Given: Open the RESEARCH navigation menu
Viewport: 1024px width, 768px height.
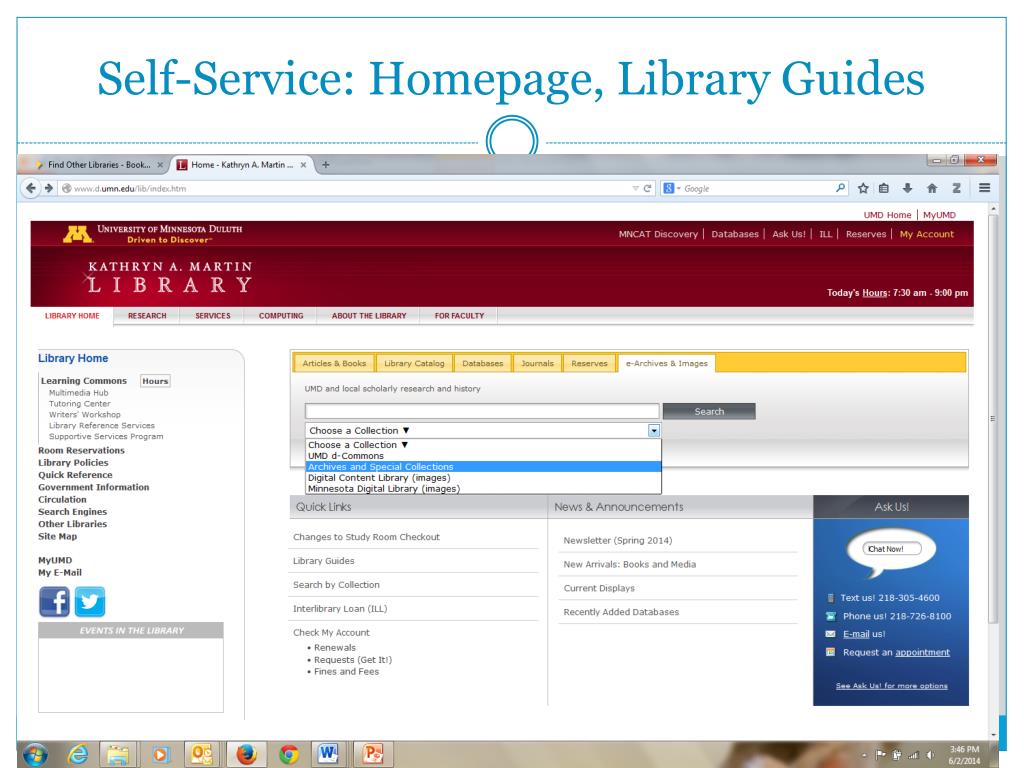Looking at the screenshot, I should pos(147,315).
